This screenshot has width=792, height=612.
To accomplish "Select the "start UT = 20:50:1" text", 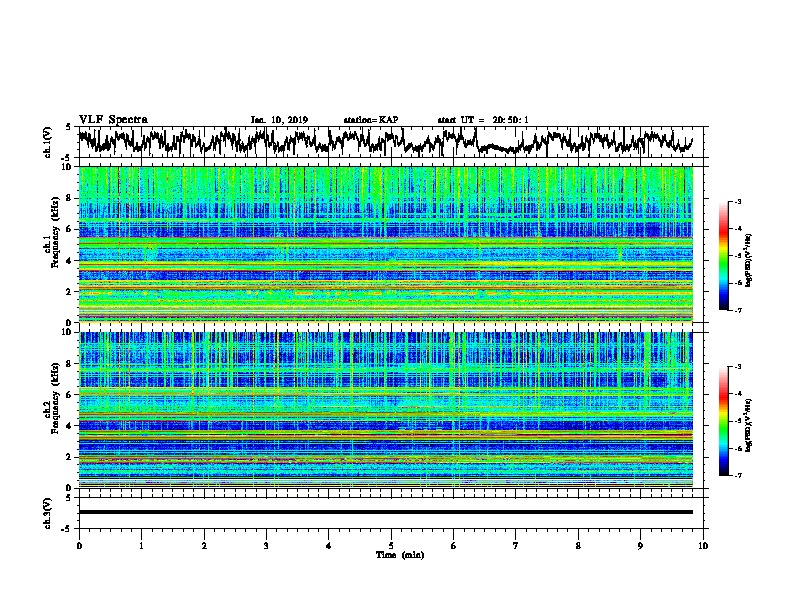I will click(483, 120).
